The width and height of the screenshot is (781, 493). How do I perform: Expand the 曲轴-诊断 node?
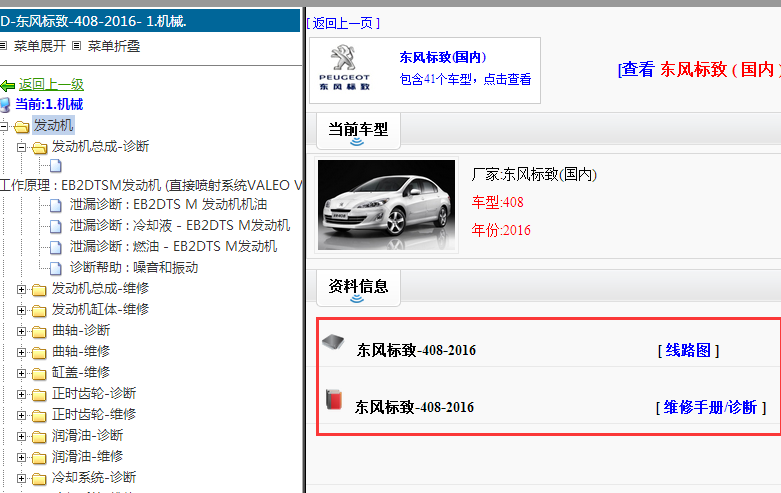[x=21, y=331]
